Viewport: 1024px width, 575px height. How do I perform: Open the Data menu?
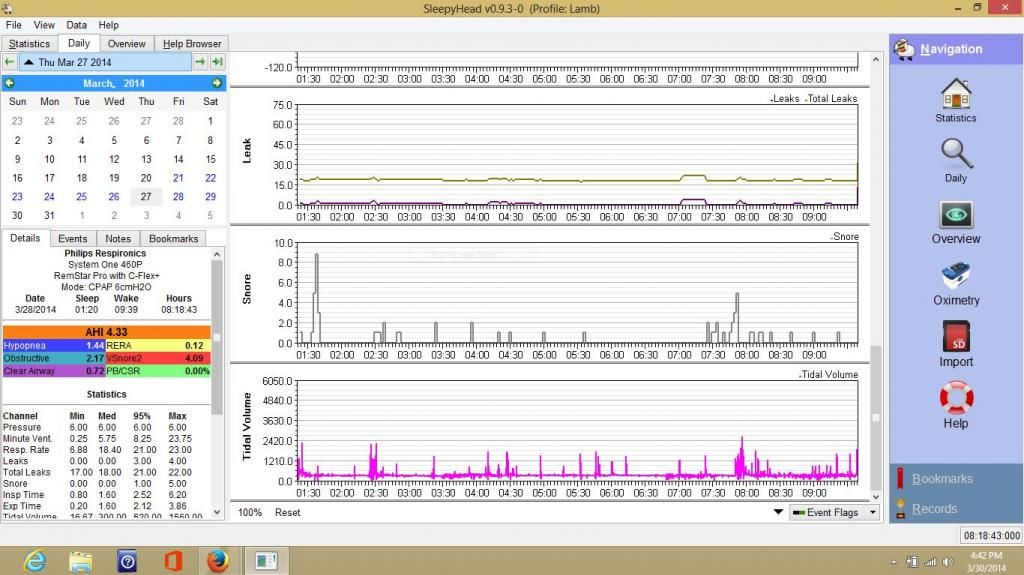(x=76, y=25)
